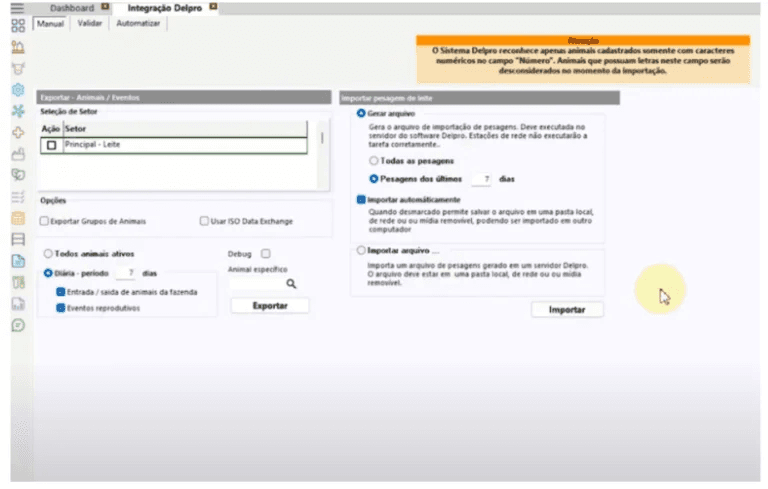Image resolution: width=768 pixels, height=489 pixels.
Task: Enable Usar ISO Data Exchange checkbox
Action: 204,221
